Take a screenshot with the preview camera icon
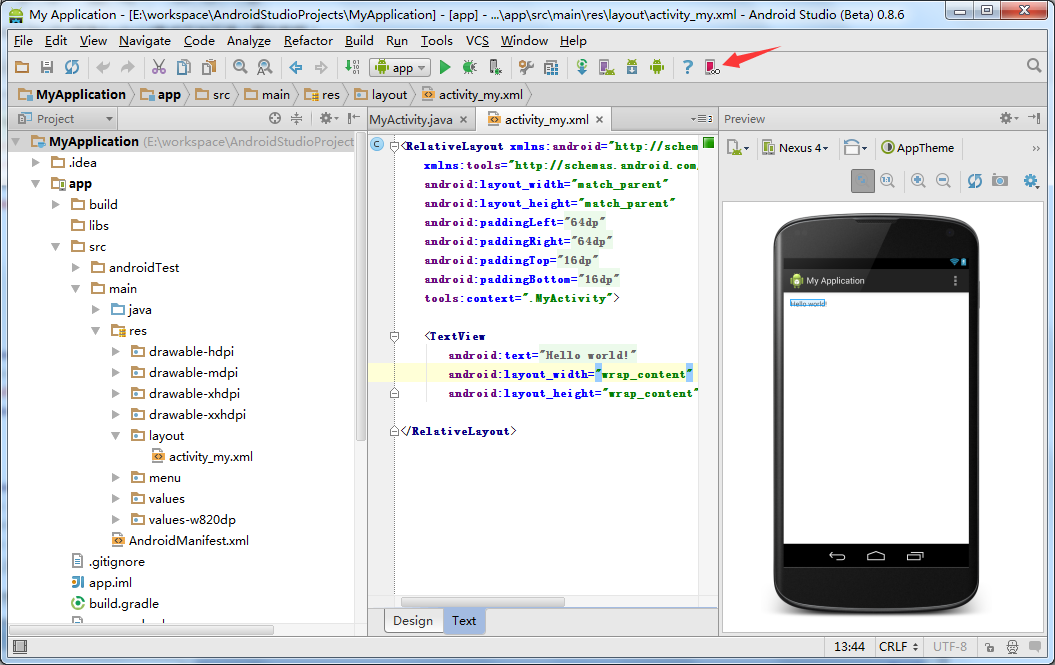 pos(1000,180)
